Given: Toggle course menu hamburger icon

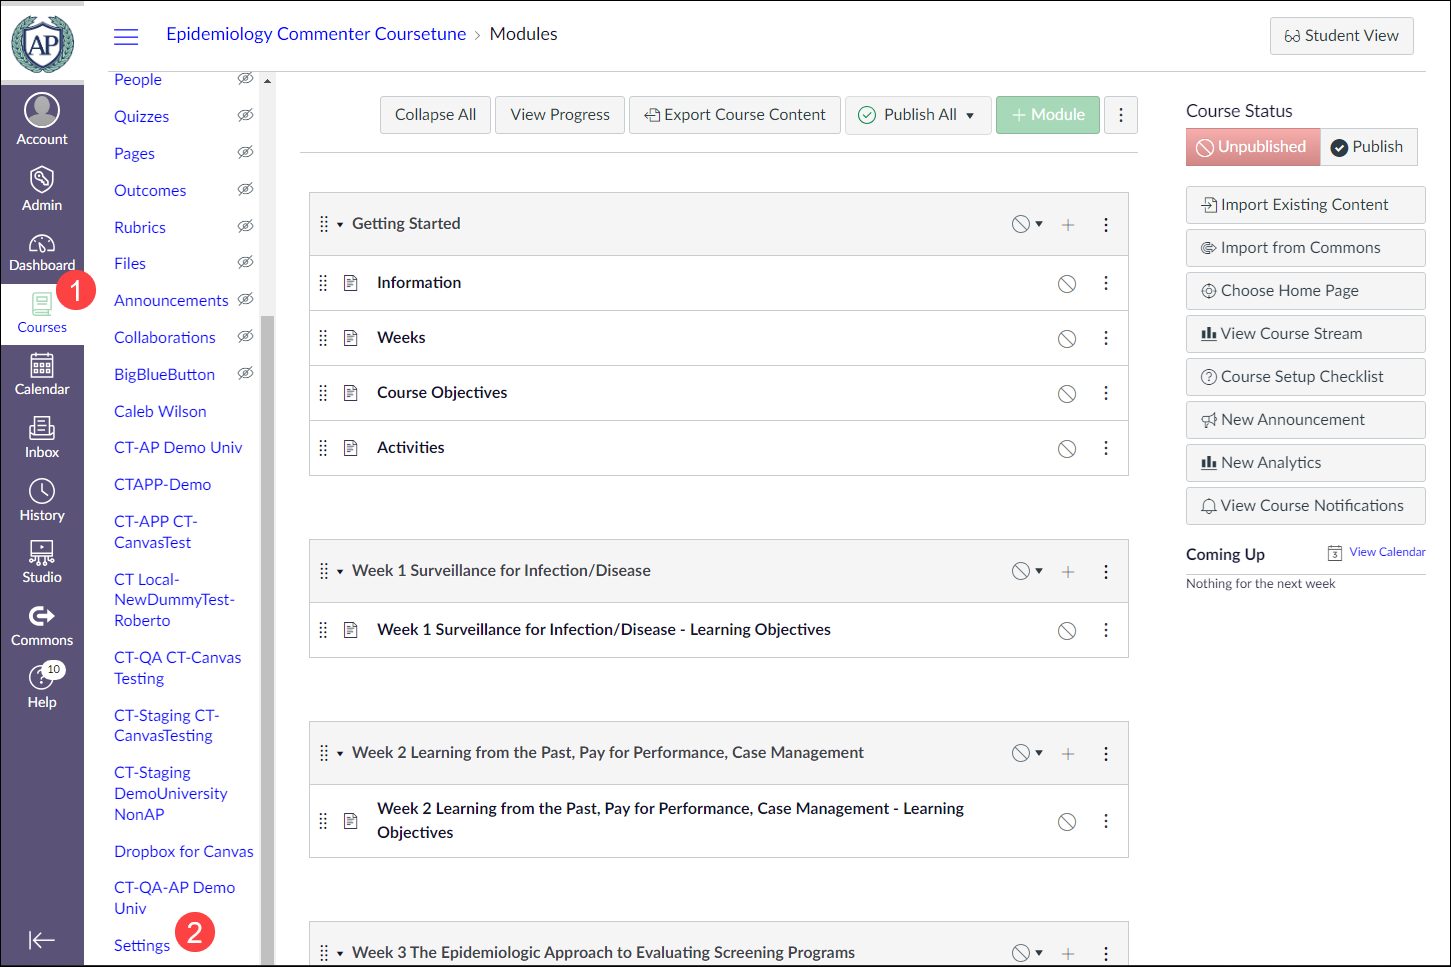Looking at the screenshot, I should point(126,37).
